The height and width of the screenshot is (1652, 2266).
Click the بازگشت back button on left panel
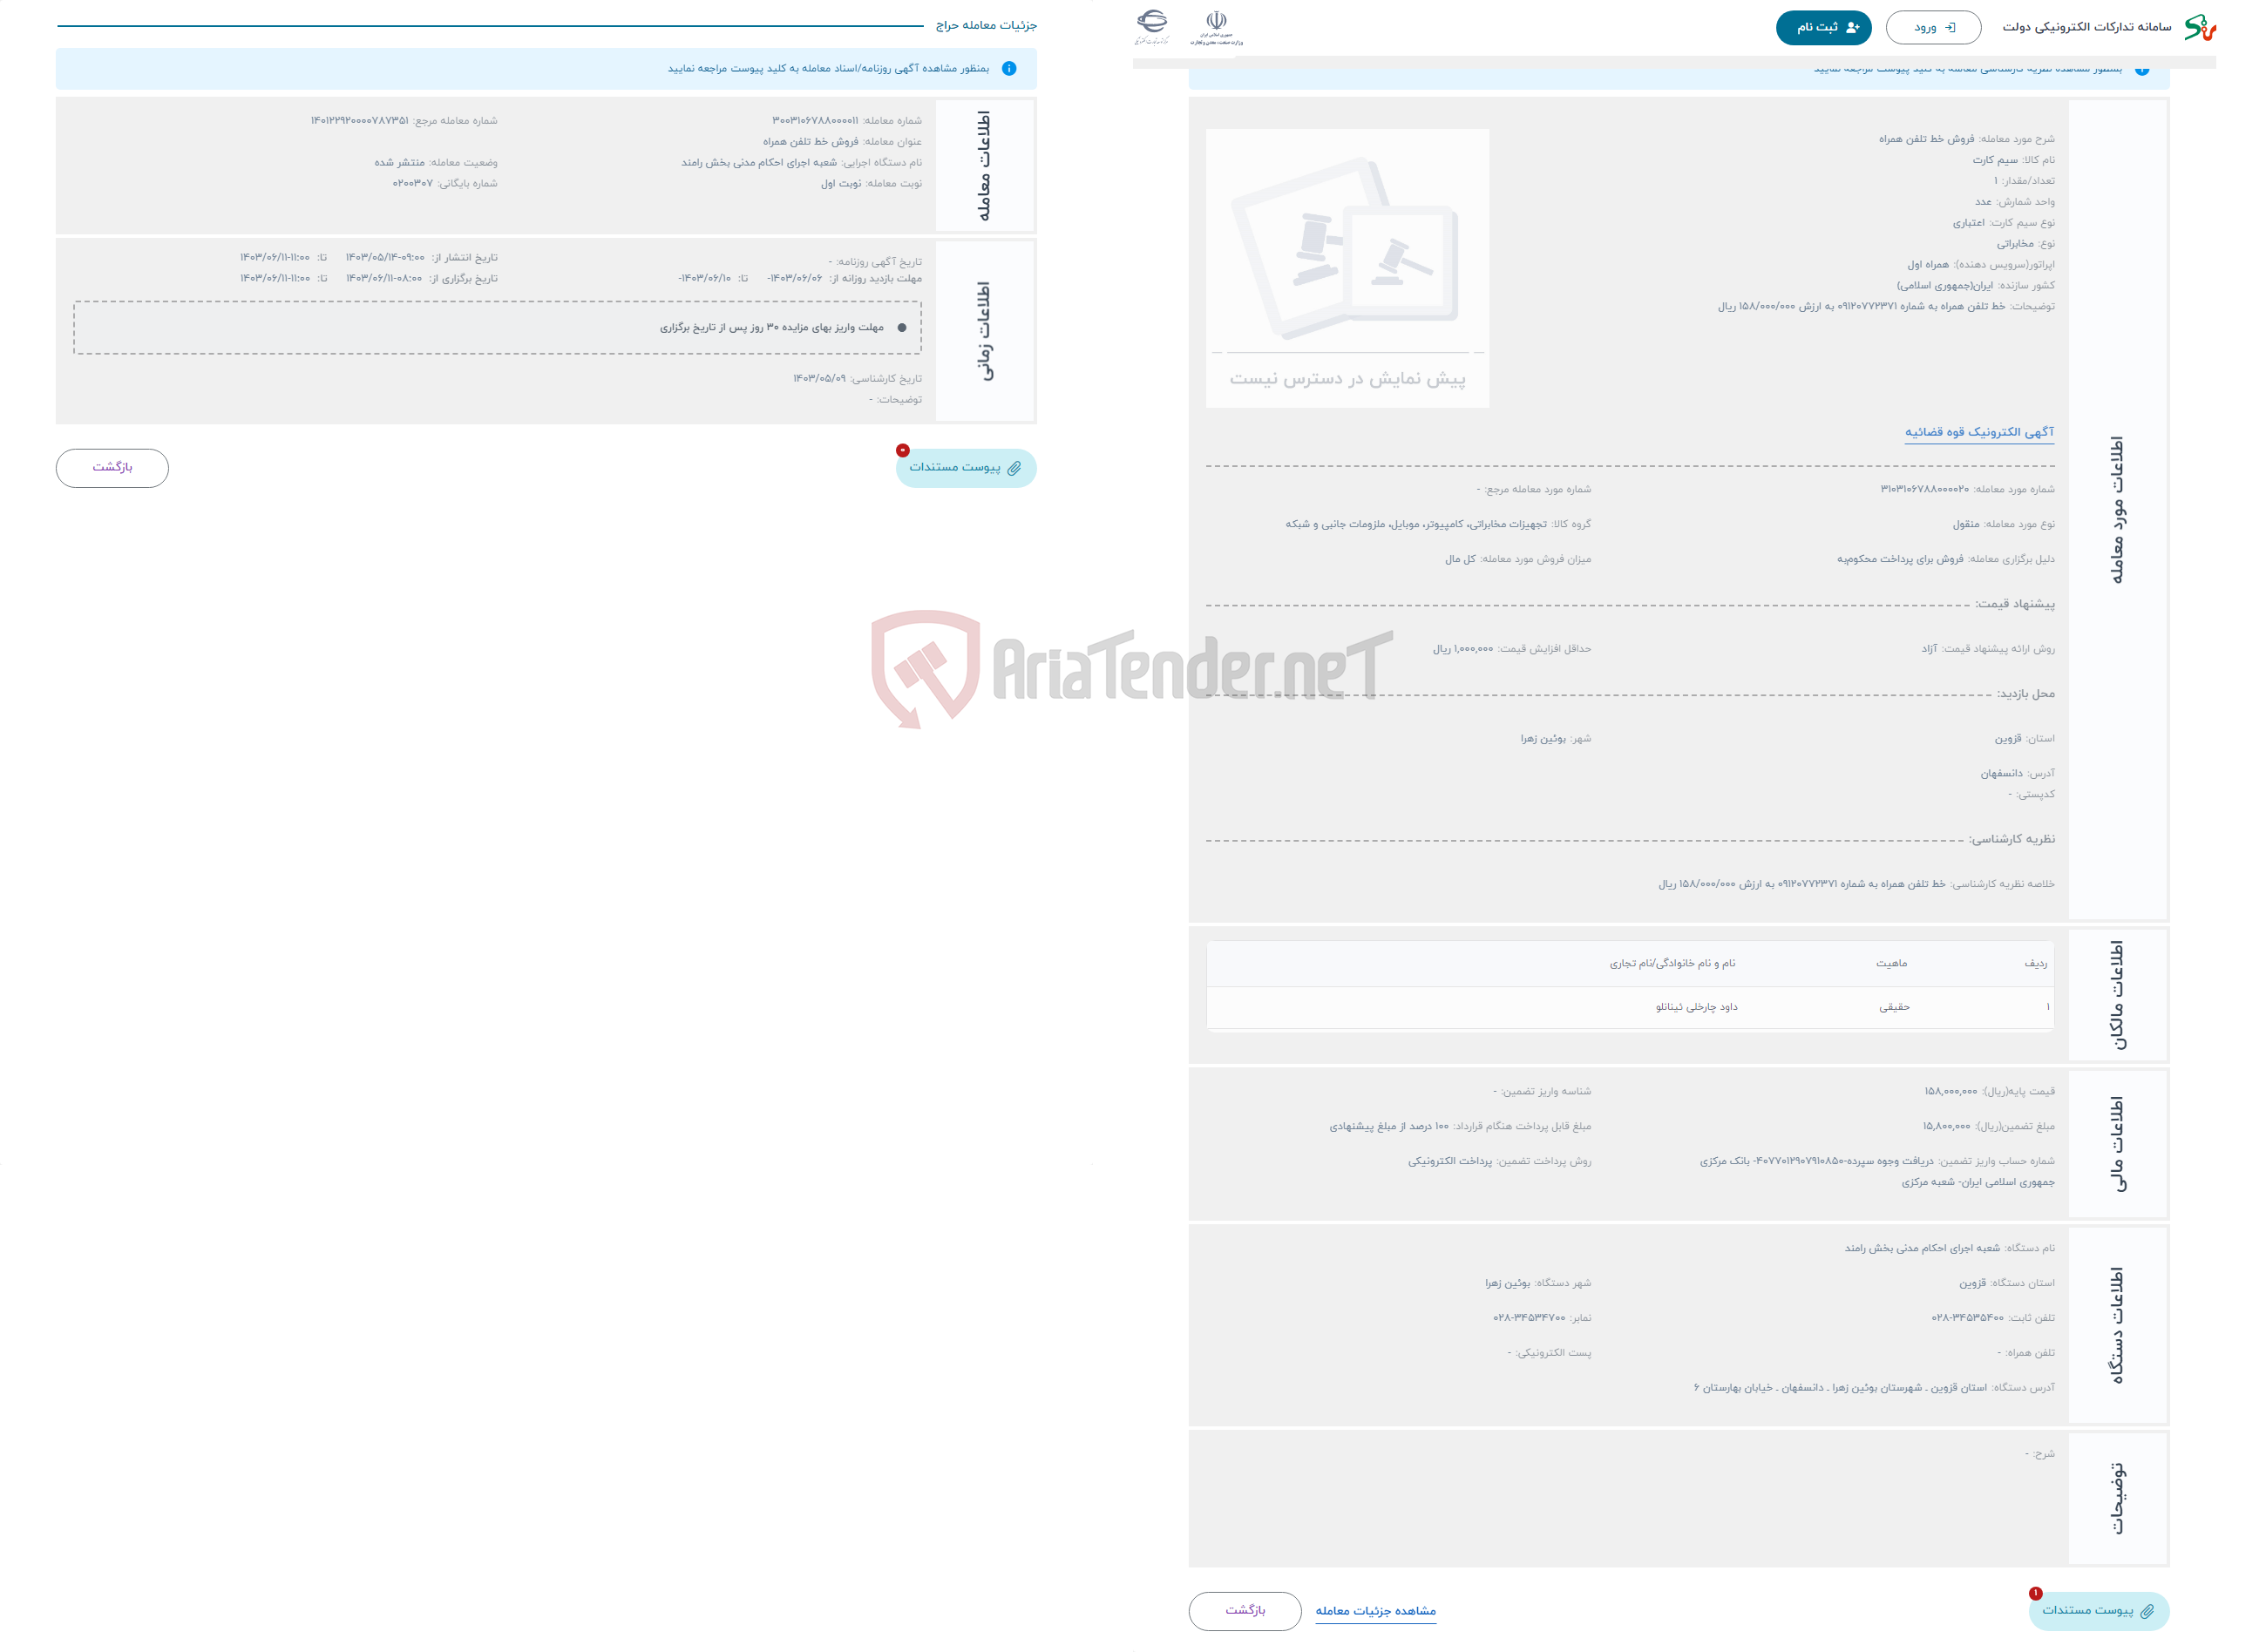[112, 466]
